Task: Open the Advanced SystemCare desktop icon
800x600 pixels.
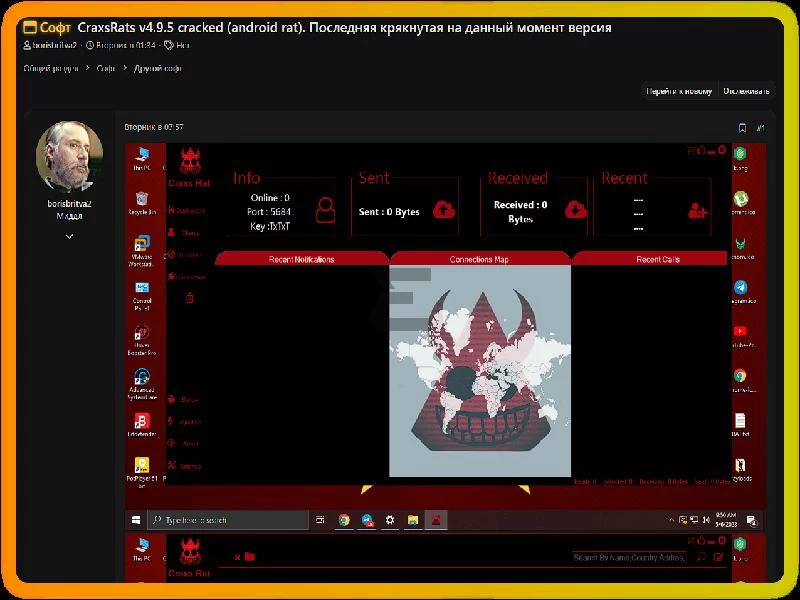Action: coord(142,384)
